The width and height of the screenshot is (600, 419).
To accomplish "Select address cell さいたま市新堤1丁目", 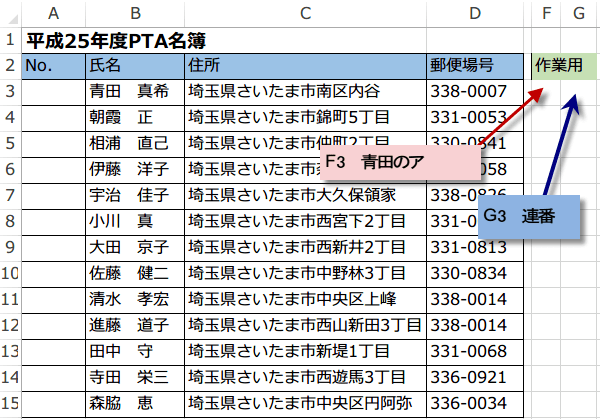I will click(305, 352).
